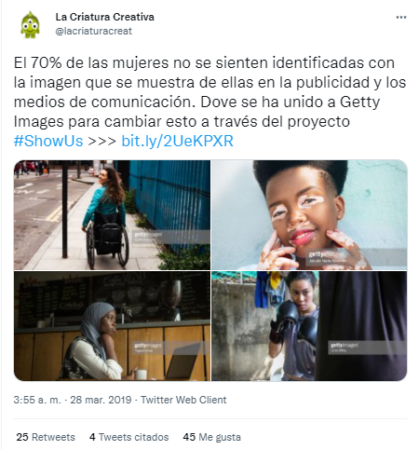
Task: View the 4 Tweets citados list
Action: point(129,437)
